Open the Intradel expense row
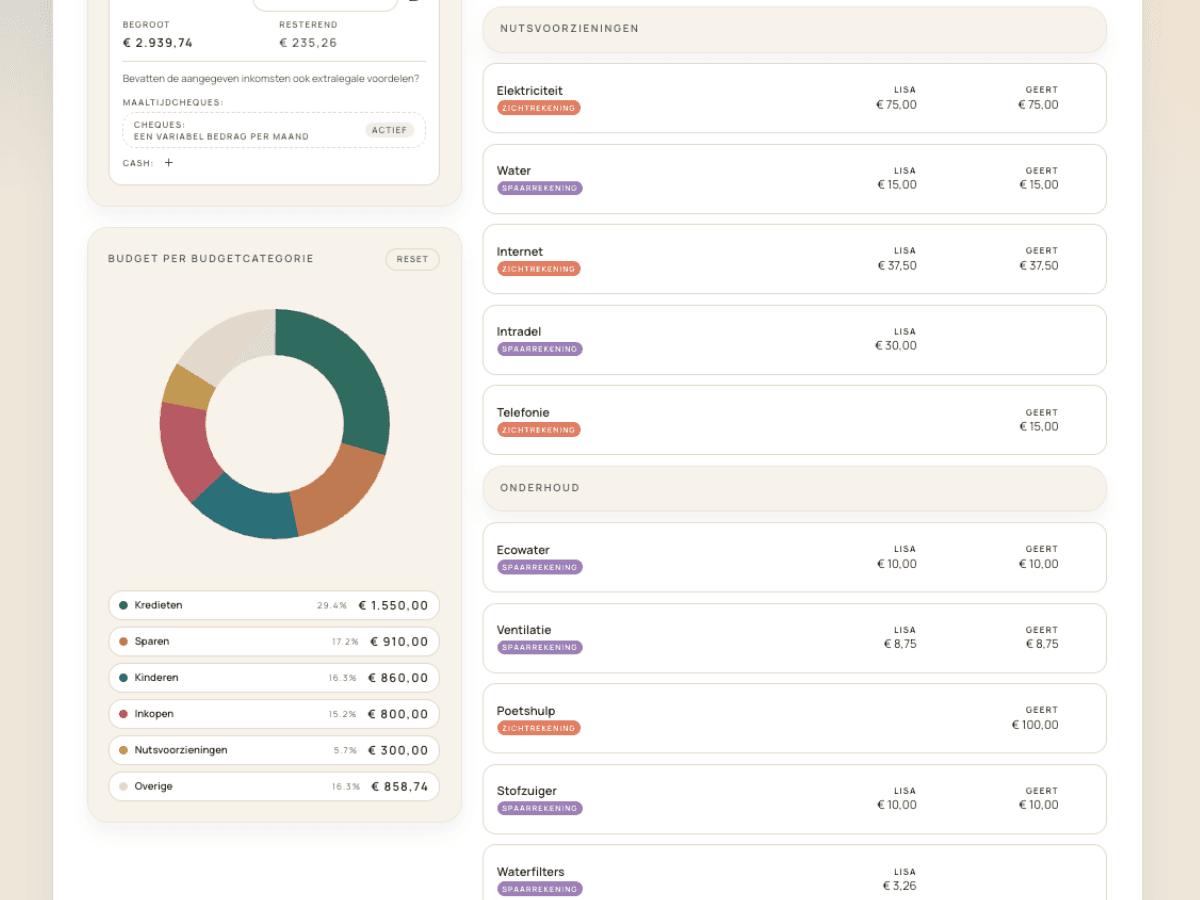Screen dimensions: 1200x900 point(794,340)
